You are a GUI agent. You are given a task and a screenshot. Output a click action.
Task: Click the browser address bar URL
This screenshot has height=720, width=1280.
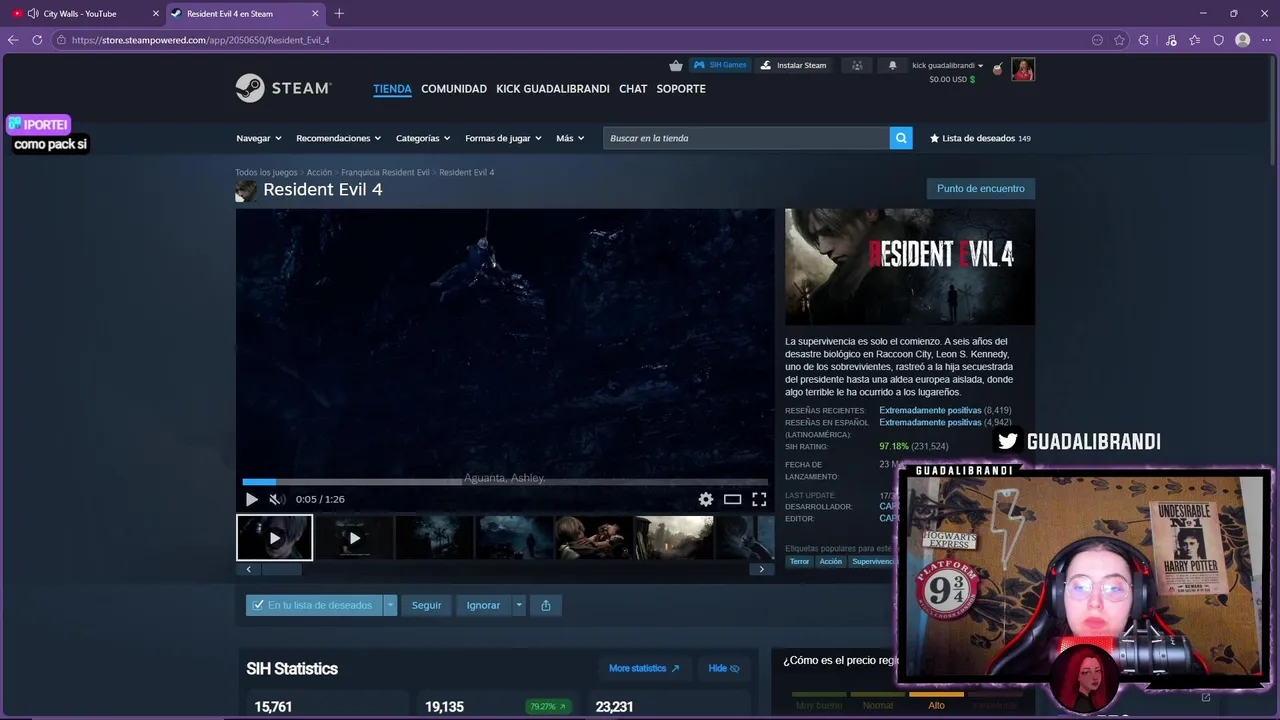[x=200, y=40]
